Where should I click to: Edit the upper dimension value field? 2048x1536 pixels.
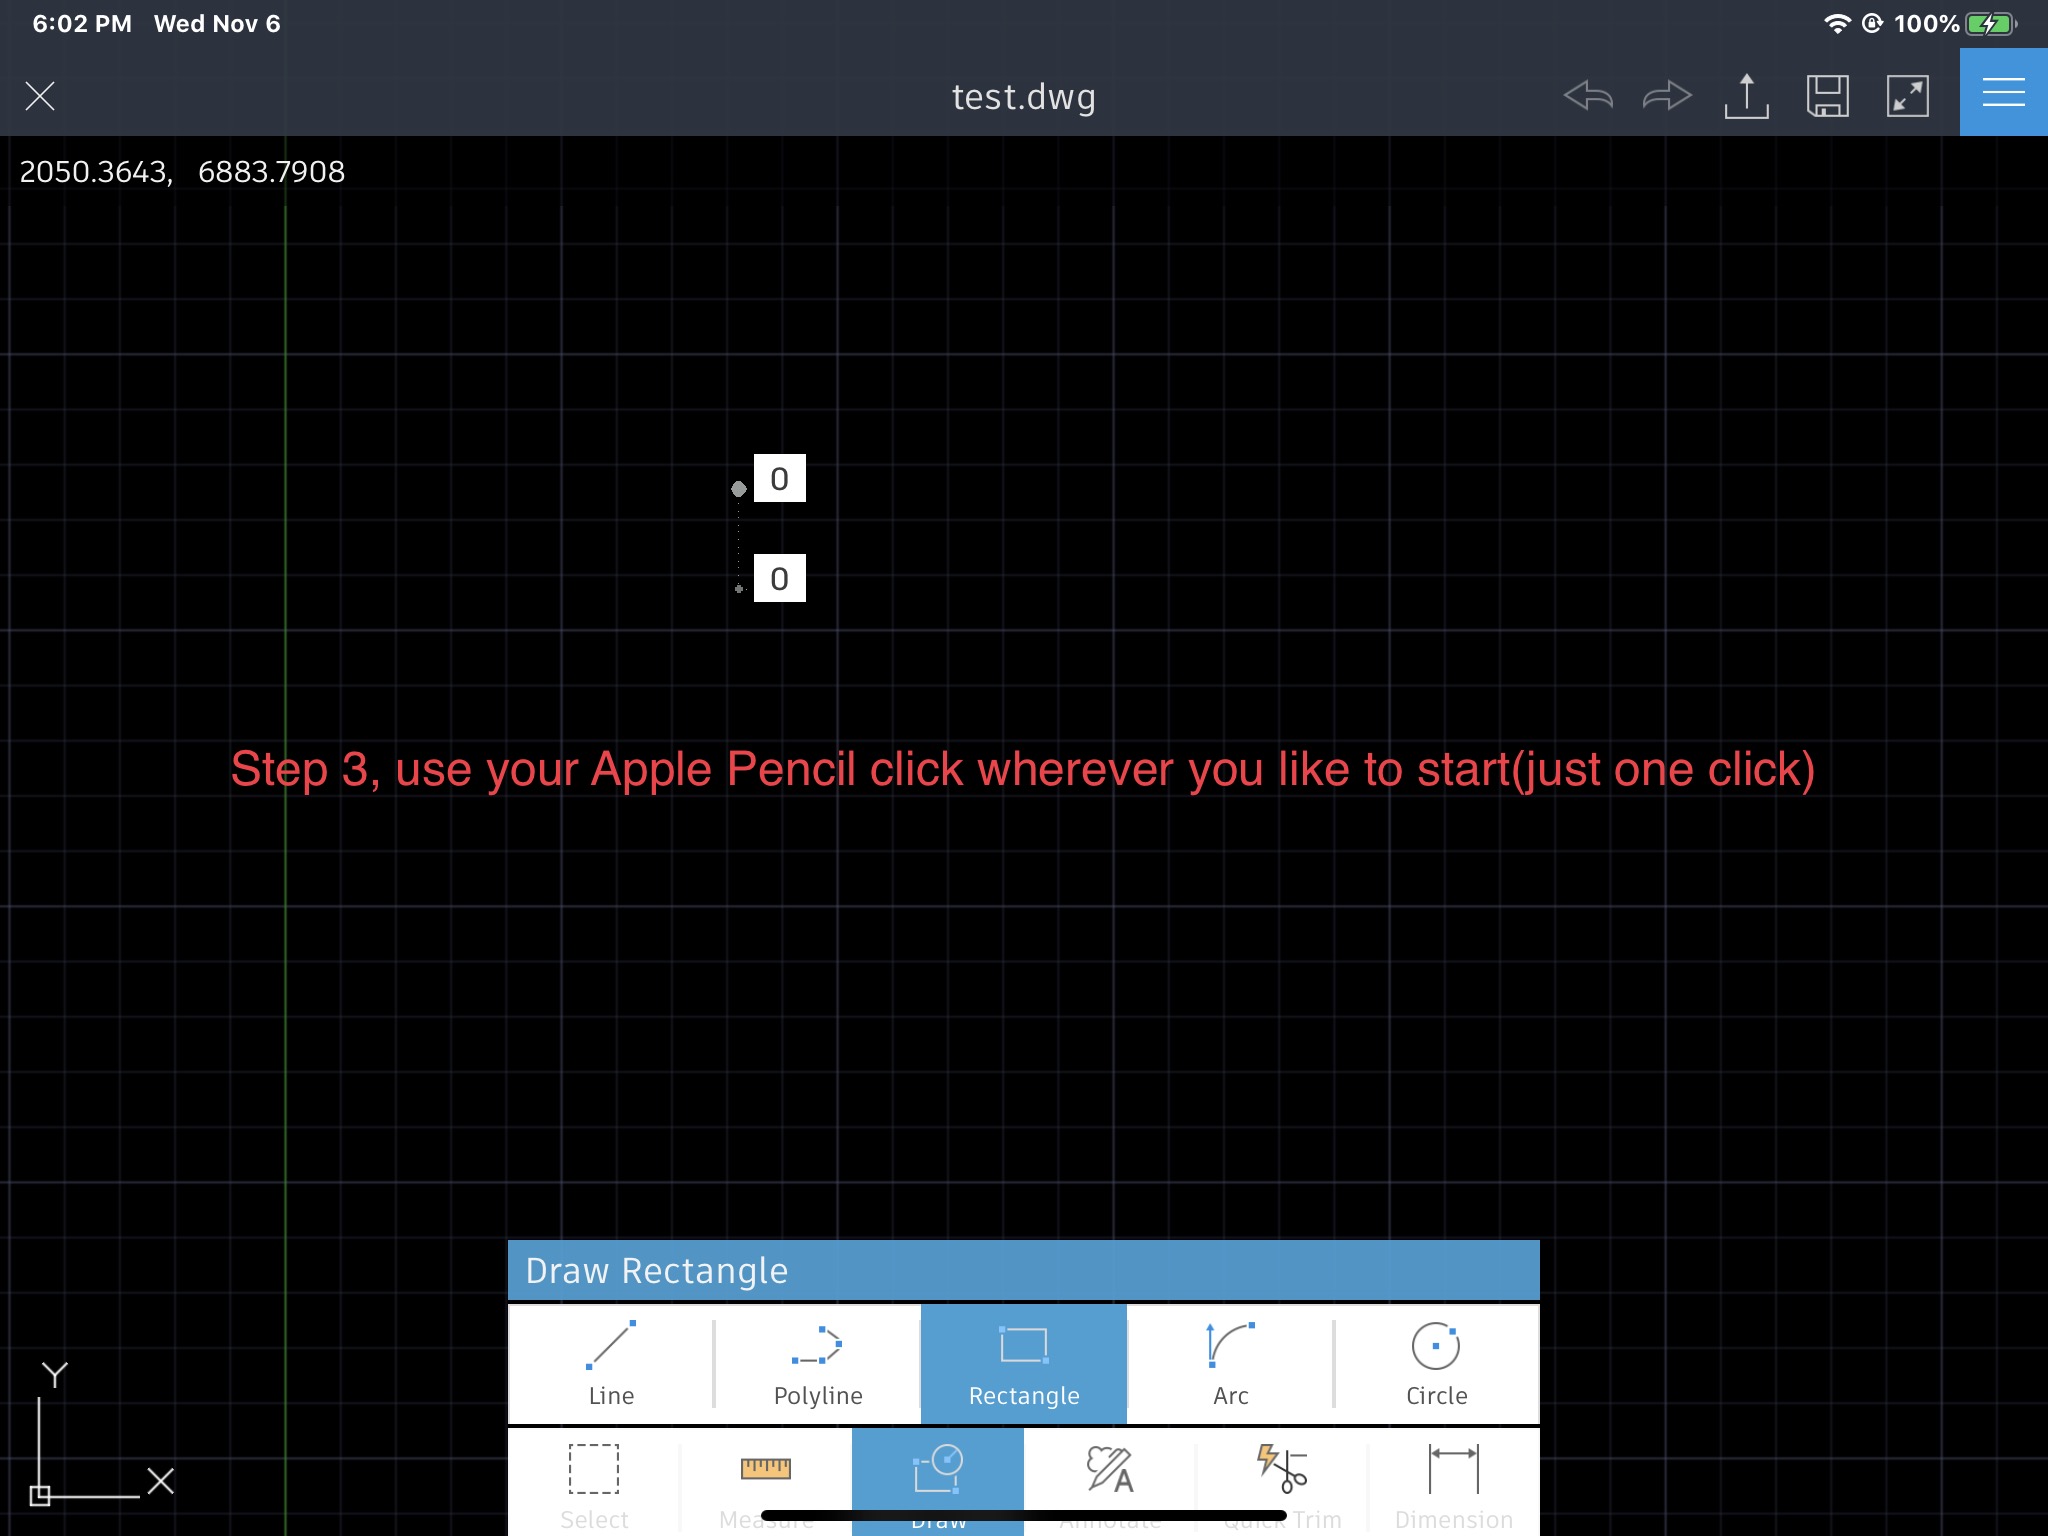779,478
